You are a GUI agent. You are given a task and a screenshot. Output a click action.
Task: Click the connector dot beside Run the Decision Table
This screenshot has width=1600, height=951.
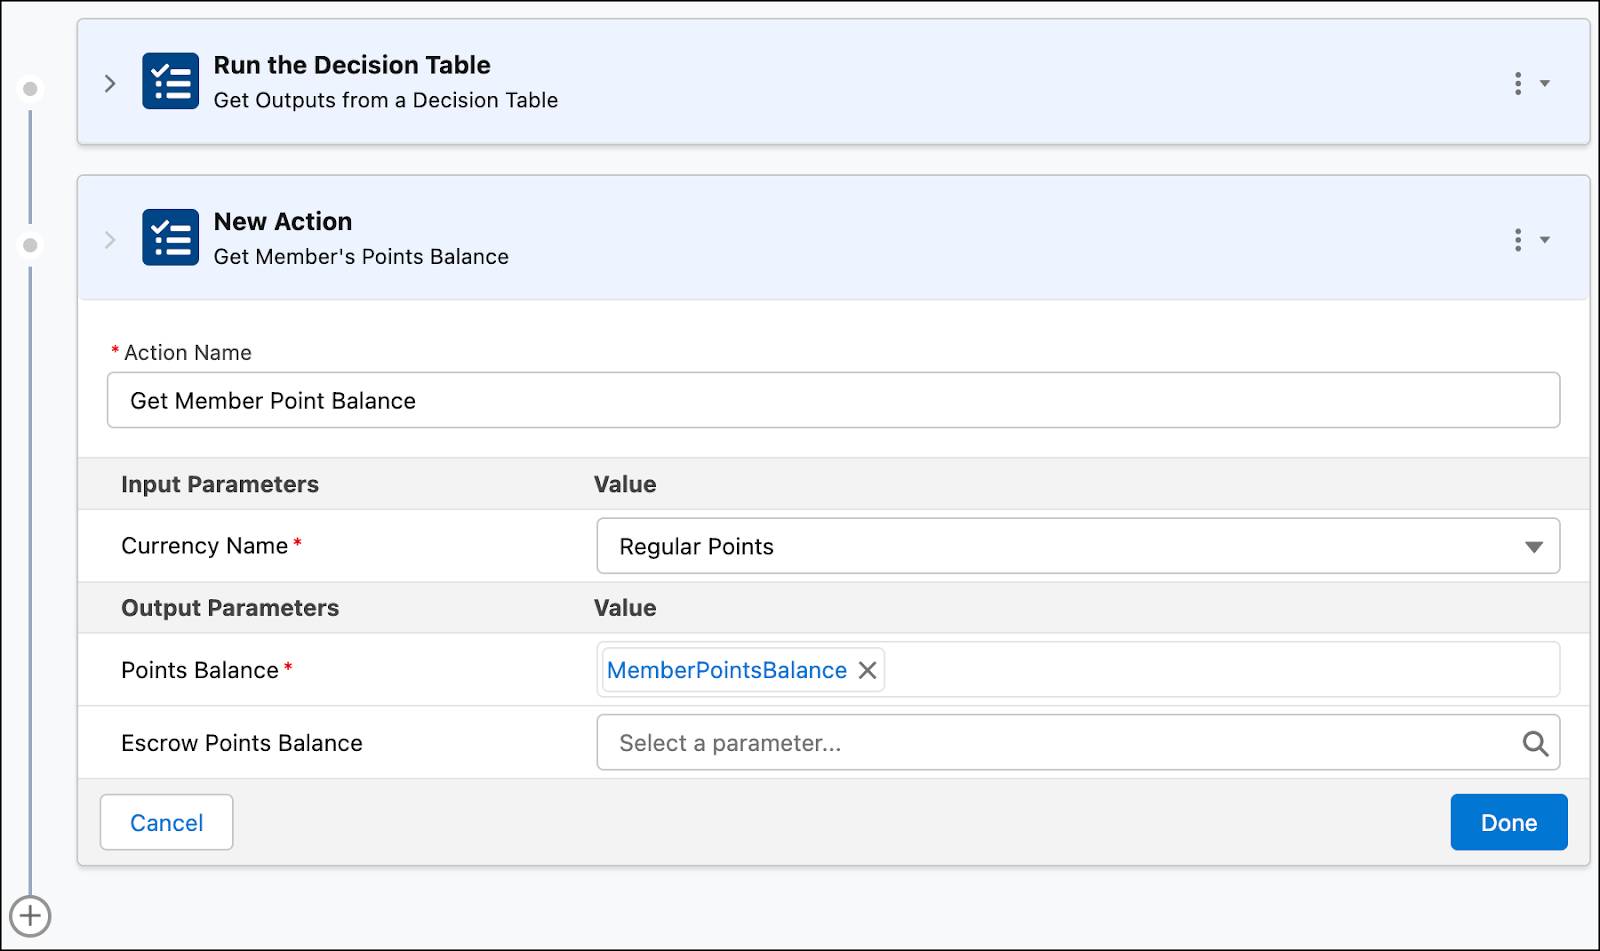tap(31, 88)
